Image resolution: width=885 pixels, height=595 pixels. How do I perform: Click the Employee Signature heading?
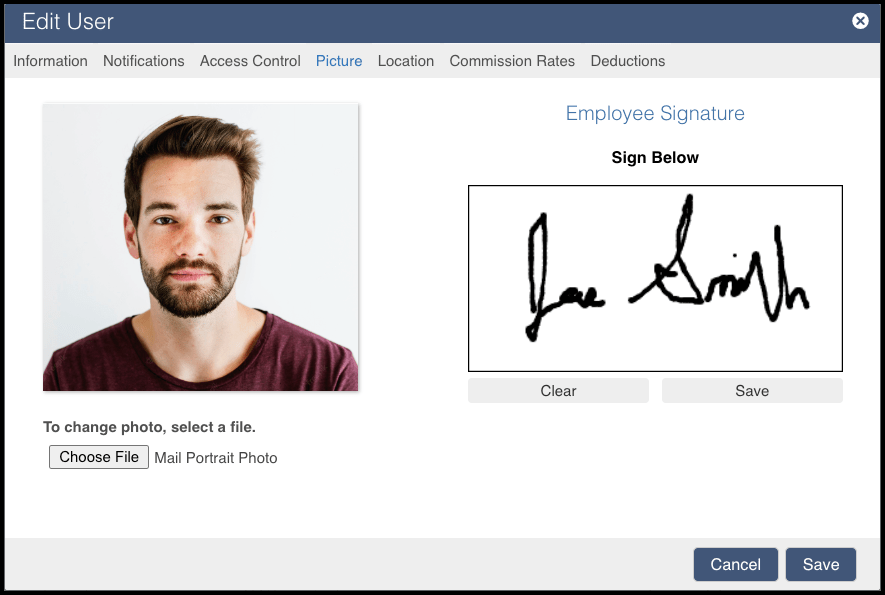(x=655, y=113)
